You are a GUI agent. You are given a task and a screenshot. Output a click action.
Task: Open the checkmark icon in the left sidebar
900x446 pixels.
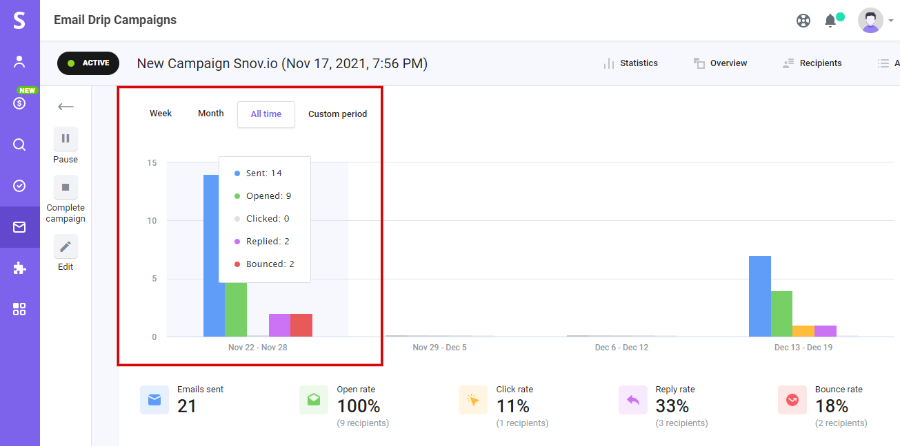pyautogui.click(x=19, y=185)
